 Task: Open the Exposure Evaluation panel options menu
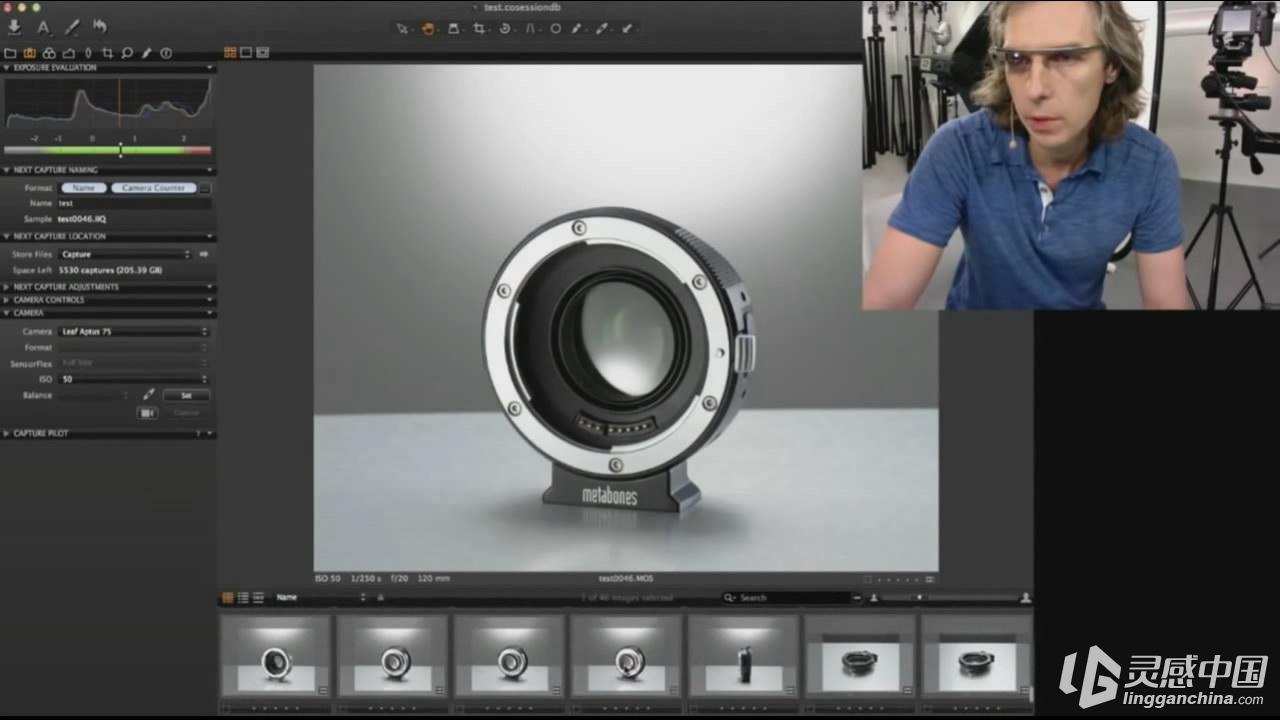point(210,68)
